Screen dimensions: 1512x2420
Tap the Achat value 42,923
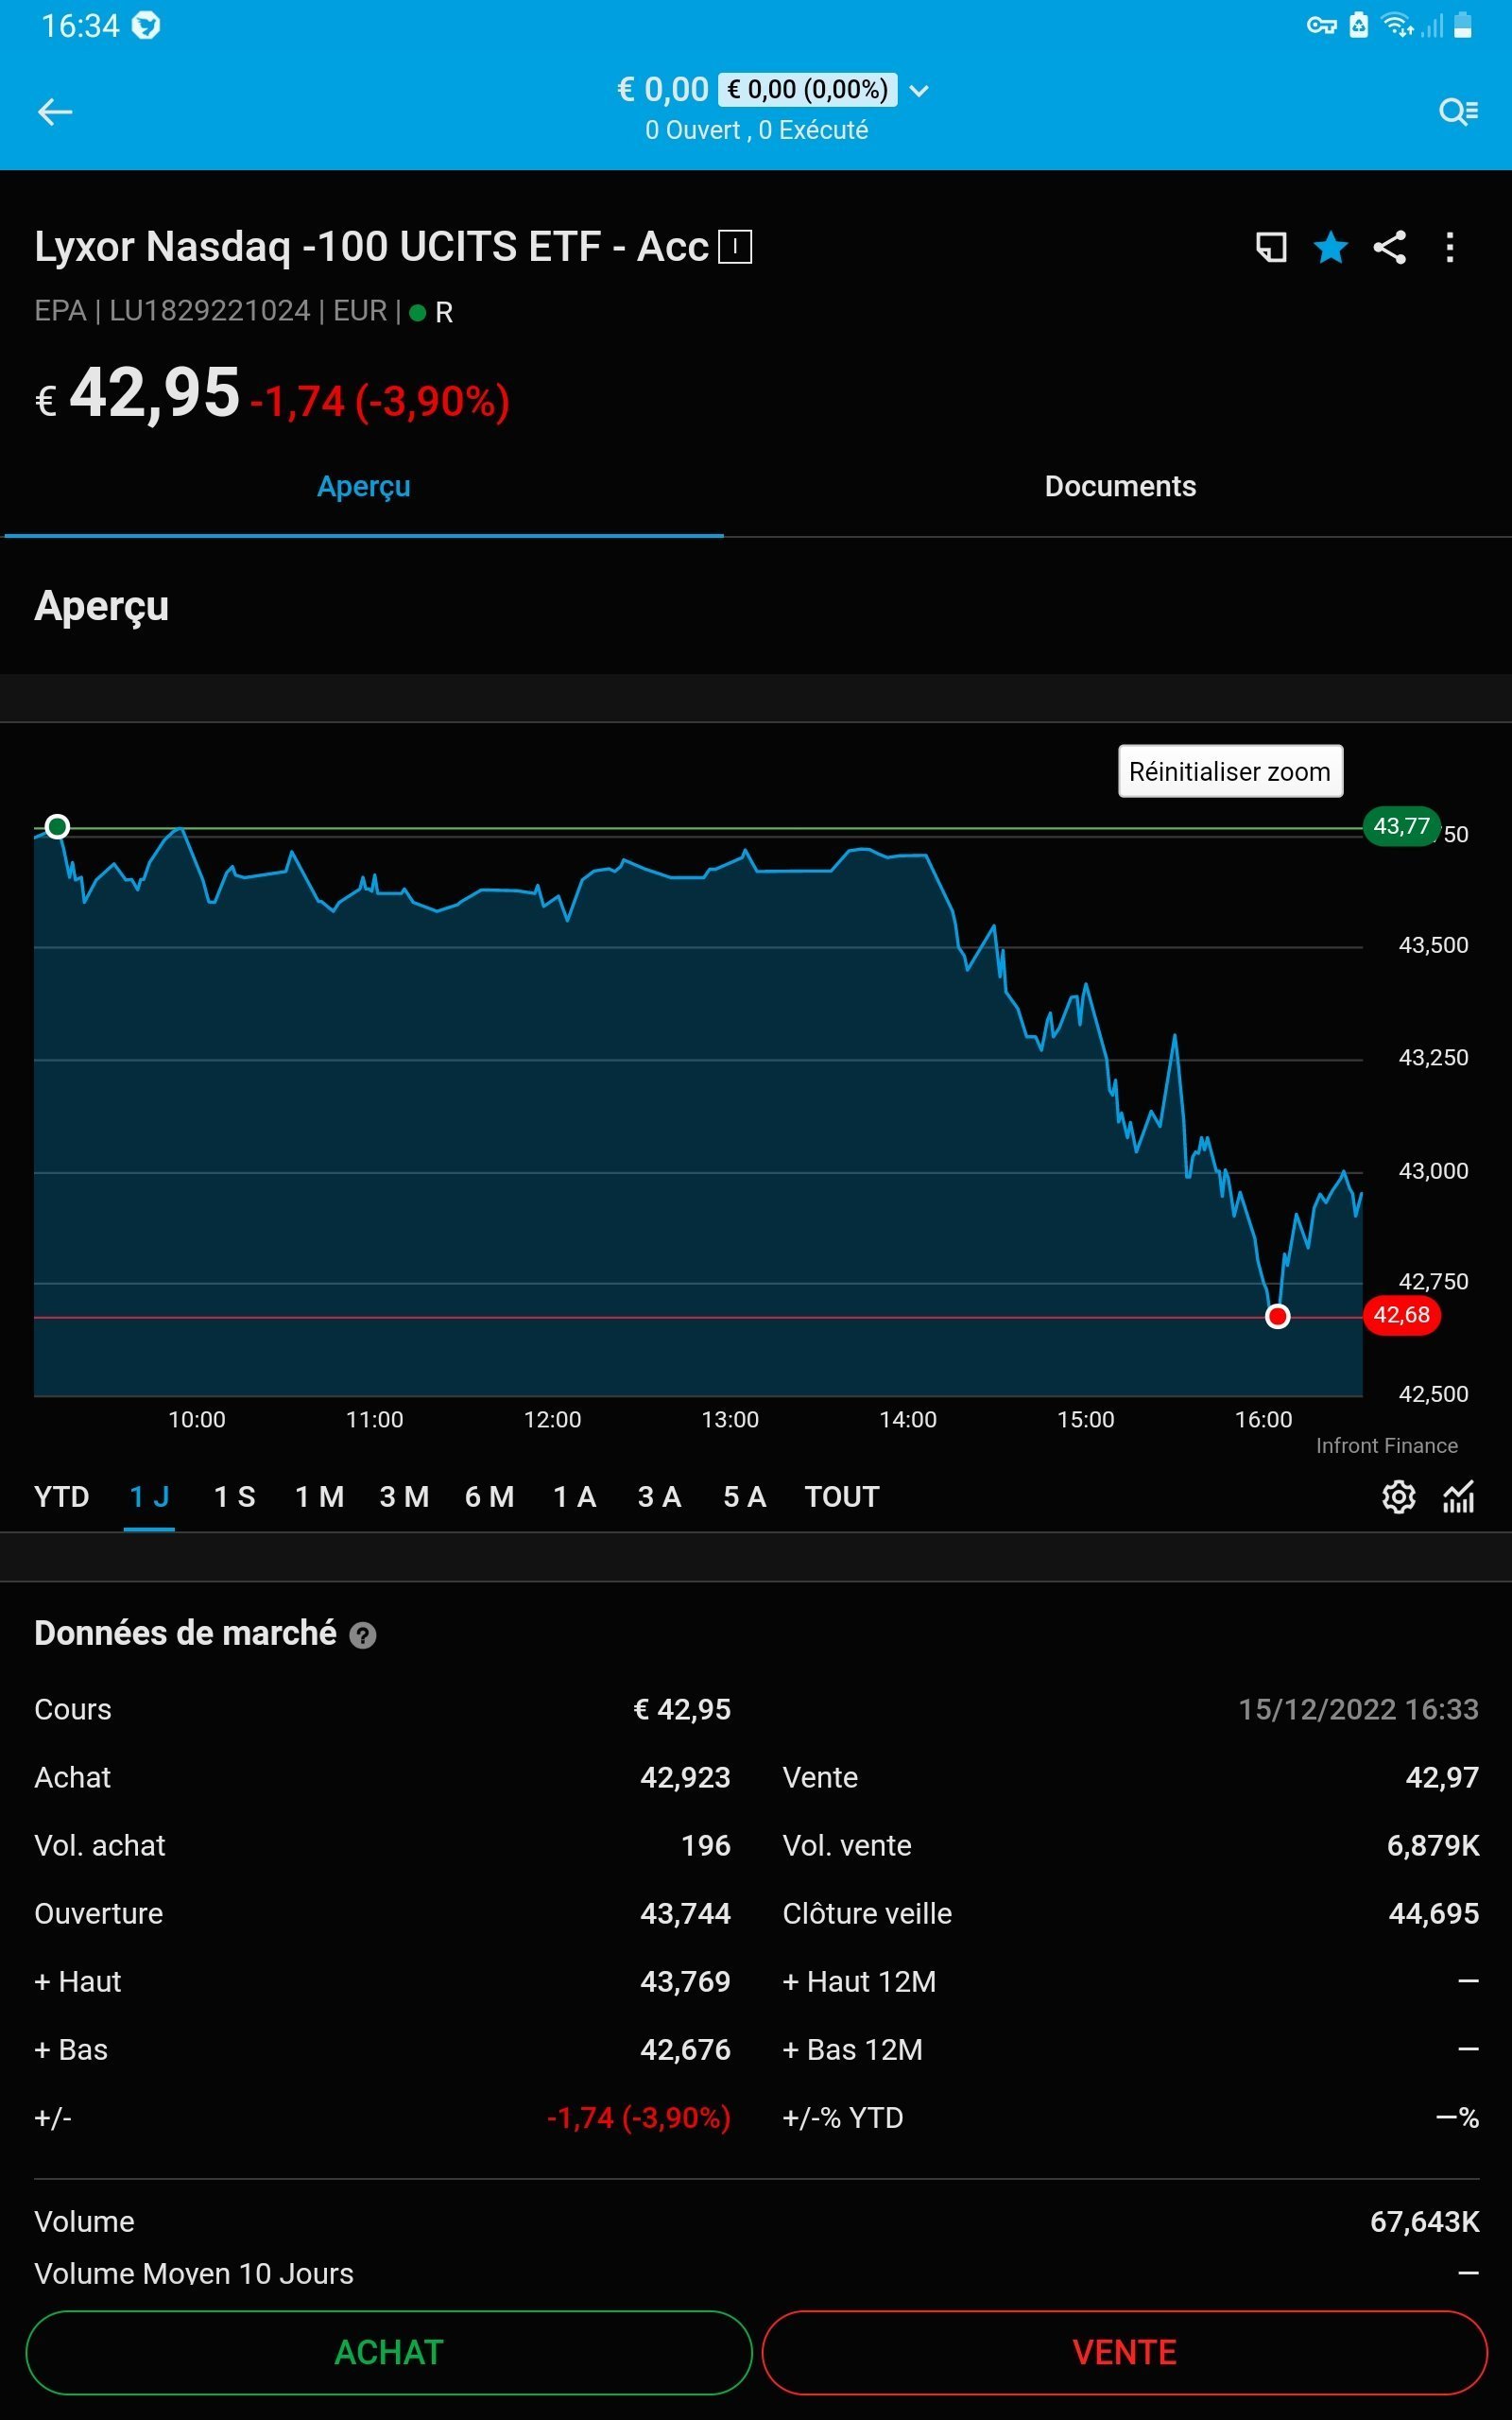(x=685, y=1778)
